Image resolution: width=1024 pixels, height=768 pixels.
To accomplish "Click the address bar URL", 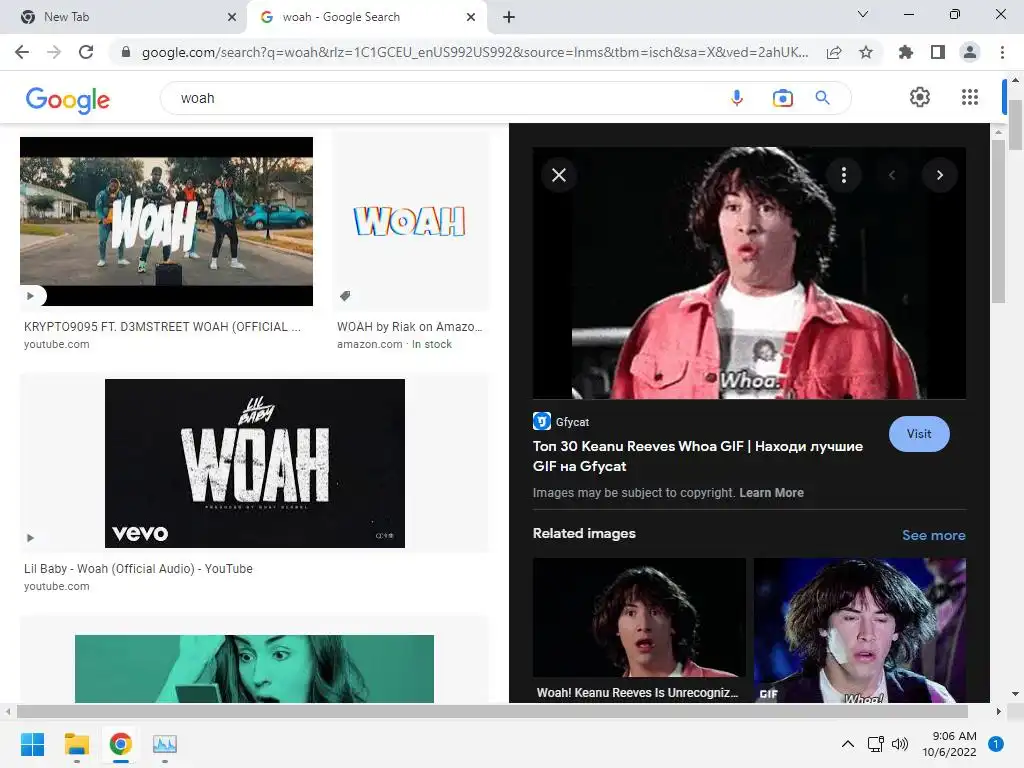I will pyautogui.click(x=475, y=52).
